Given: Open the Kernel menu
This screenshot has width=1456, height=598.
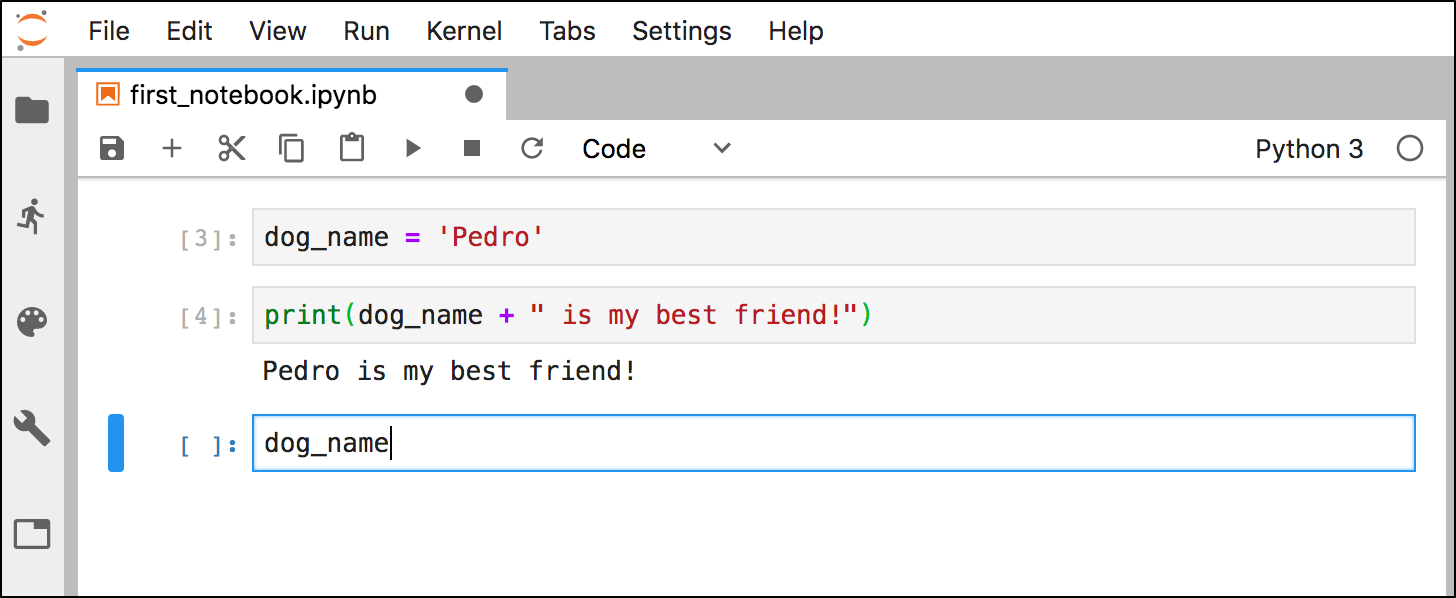Looking at the screenshot, I should pyautogui.click(x=464, y=31).
